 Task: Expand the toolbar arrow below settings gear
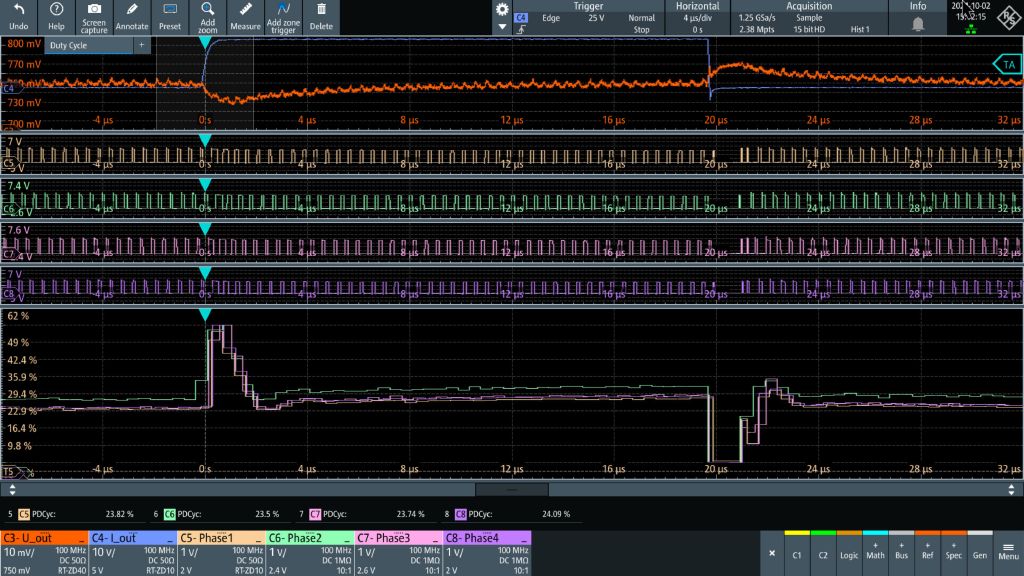502,30
